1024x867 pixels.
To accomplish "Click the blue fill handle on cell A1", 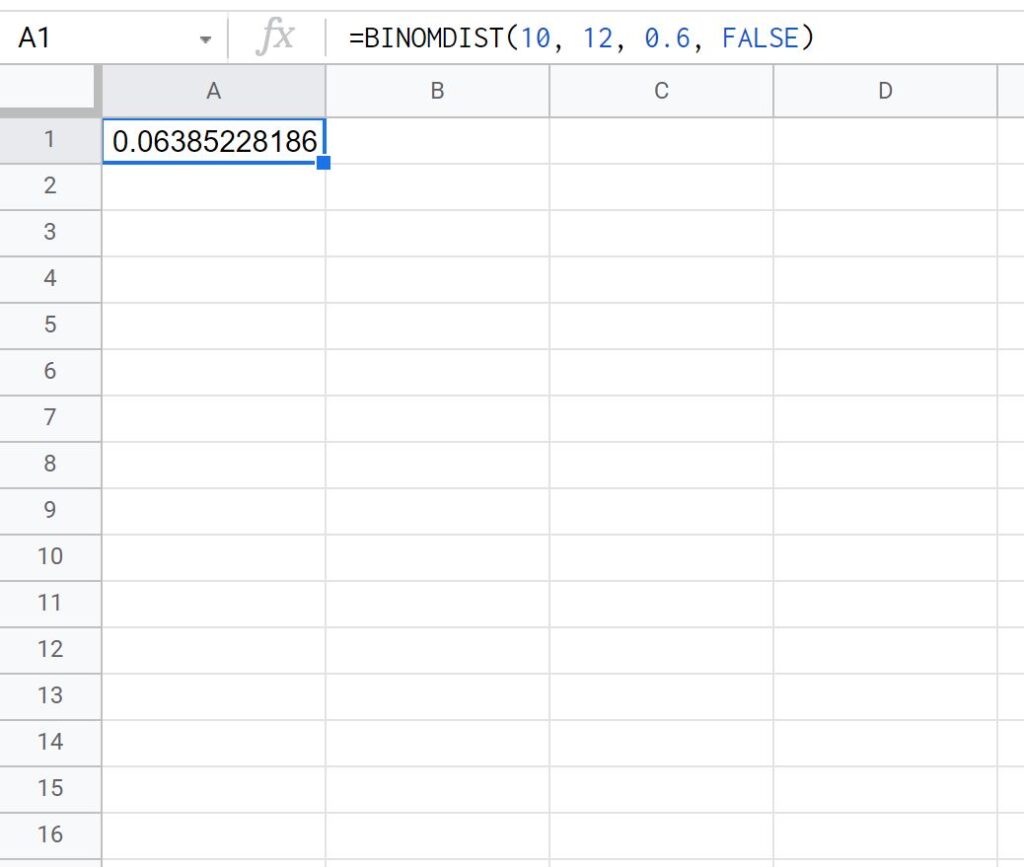I will point(324,161).
